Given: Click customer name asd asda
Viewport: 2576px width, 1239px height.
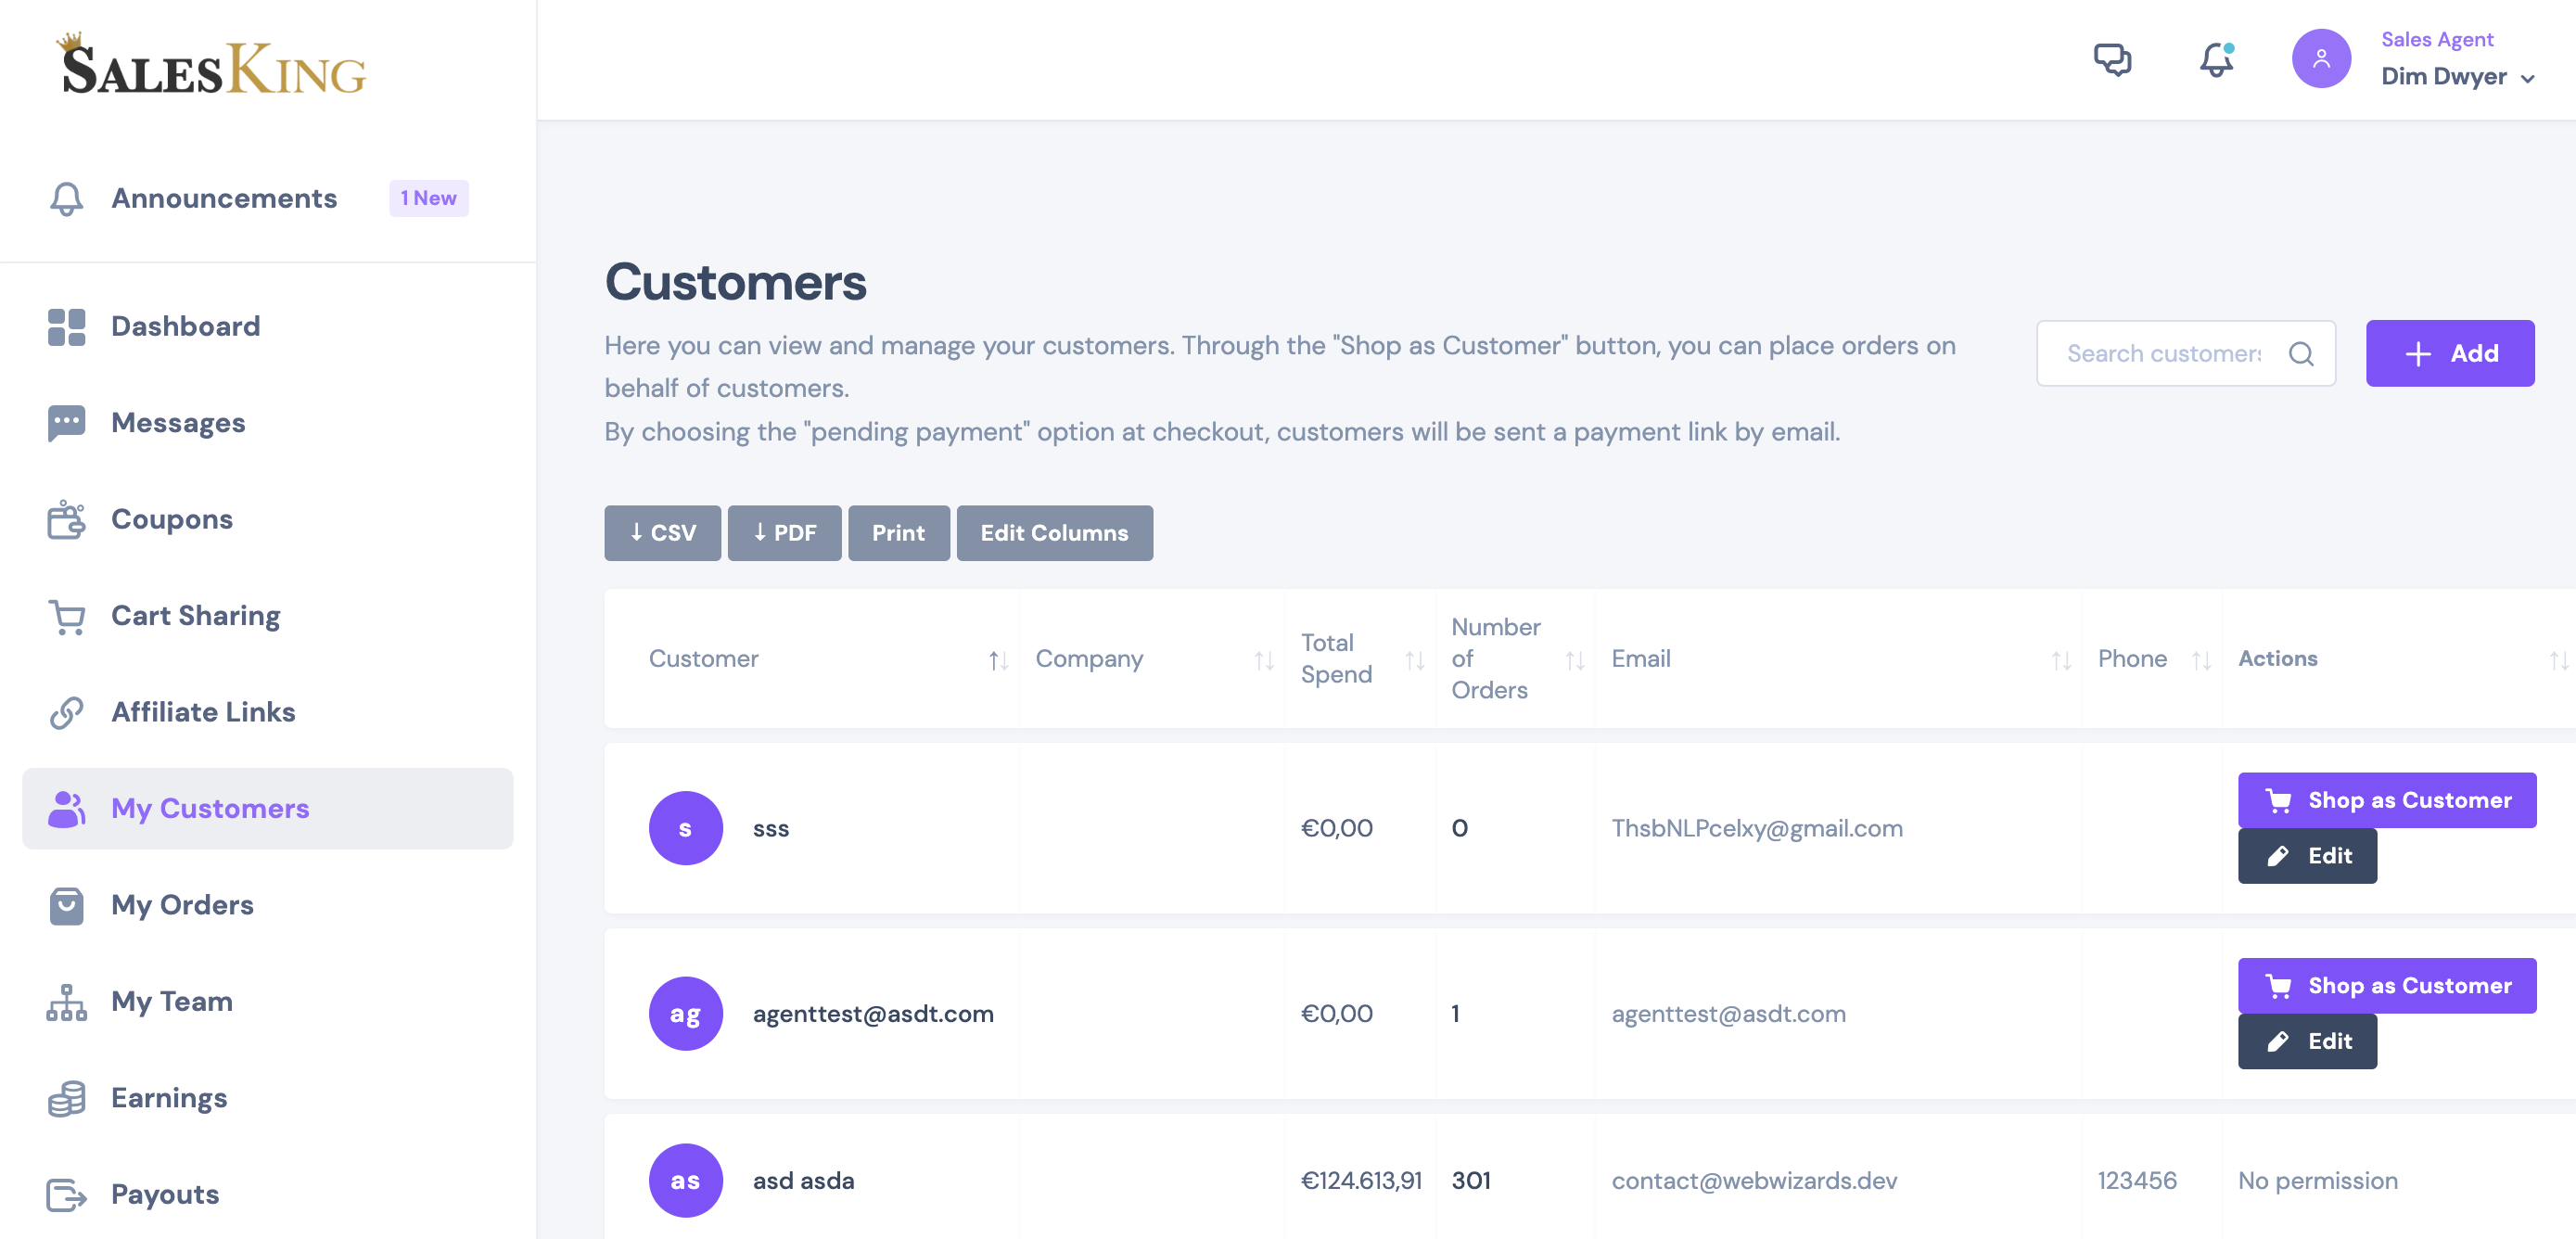Looking at the screenshot, I should click(x=803, y=1181).
